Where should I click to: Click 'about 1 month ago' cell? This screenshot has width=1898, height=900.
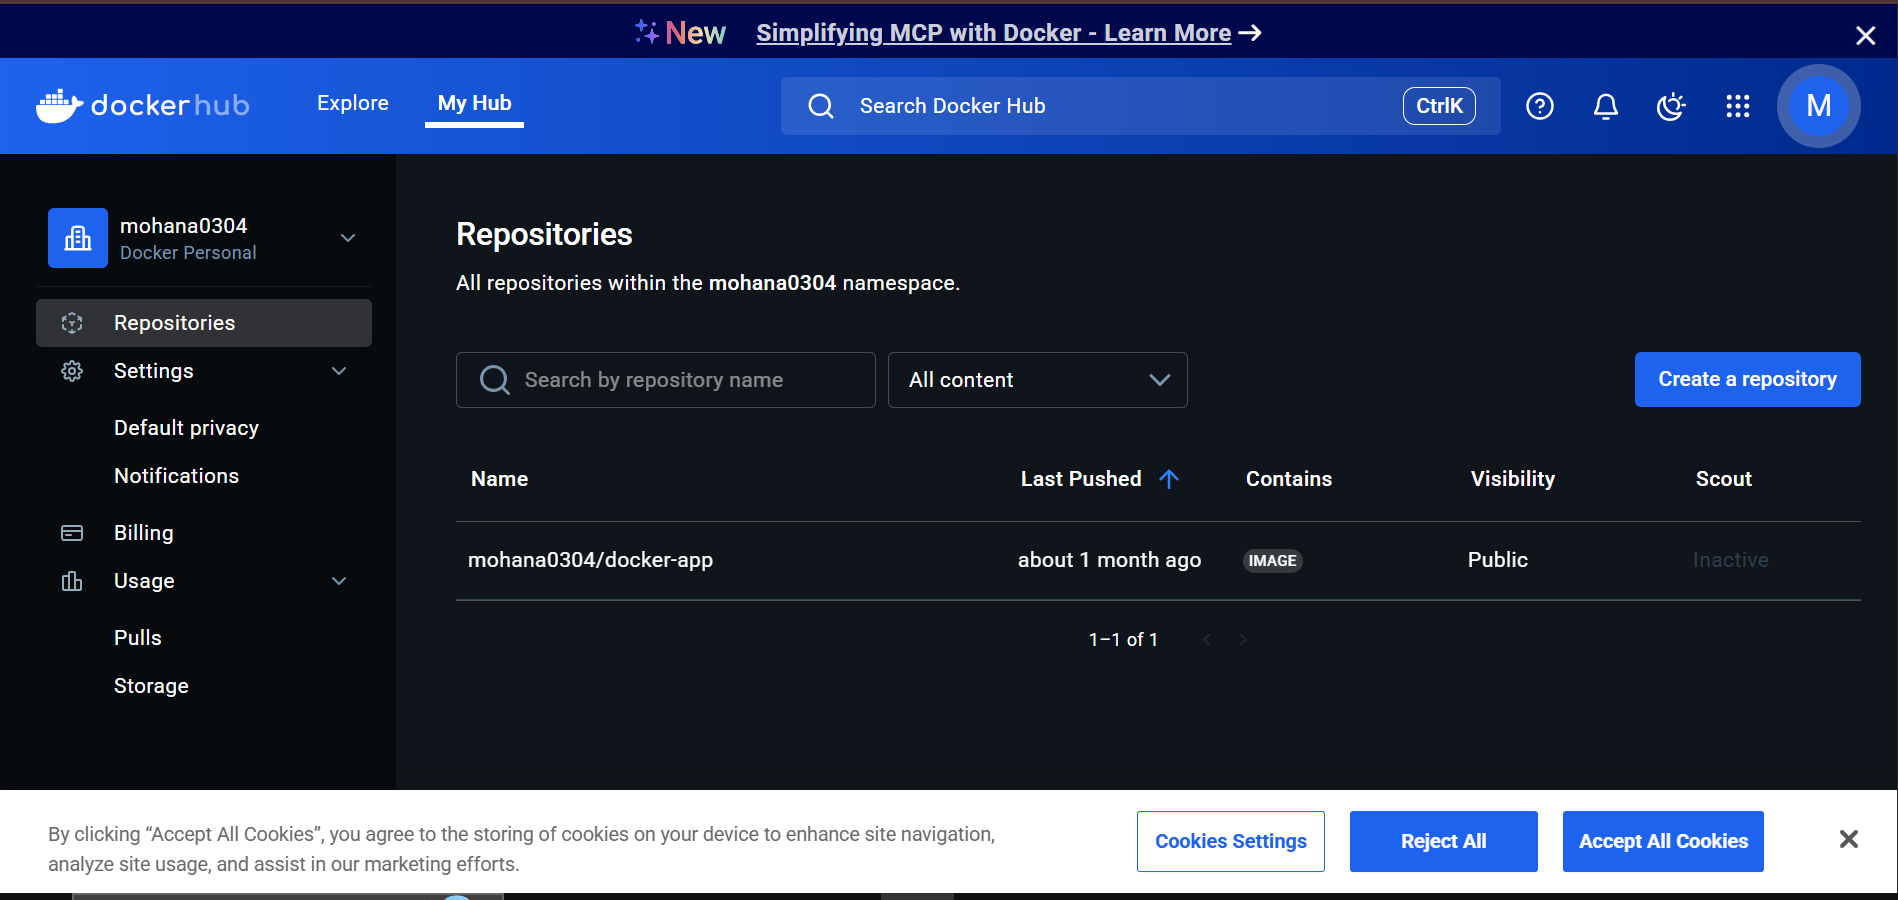pyautogui.click(x=1109, y=560)
